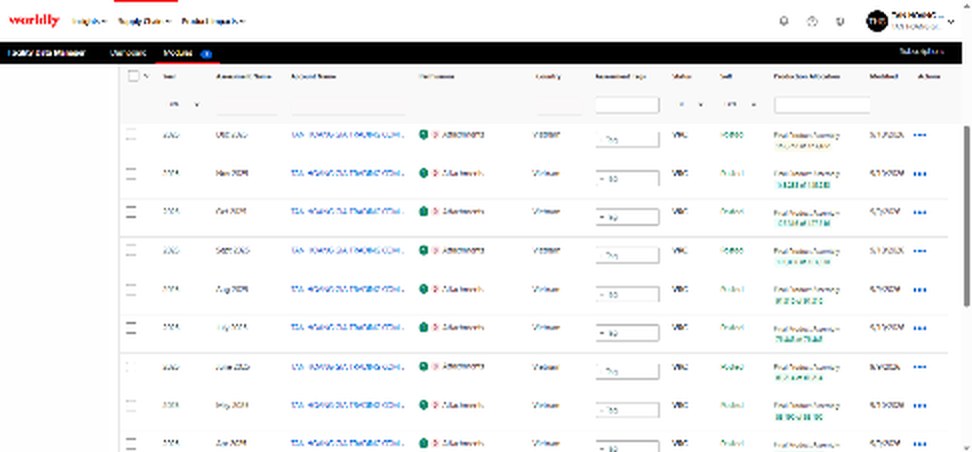Click green shield icon in Dec row
The height and width of the screenshot is (452, 972).
pyautogui.click(x=423, y=135)
